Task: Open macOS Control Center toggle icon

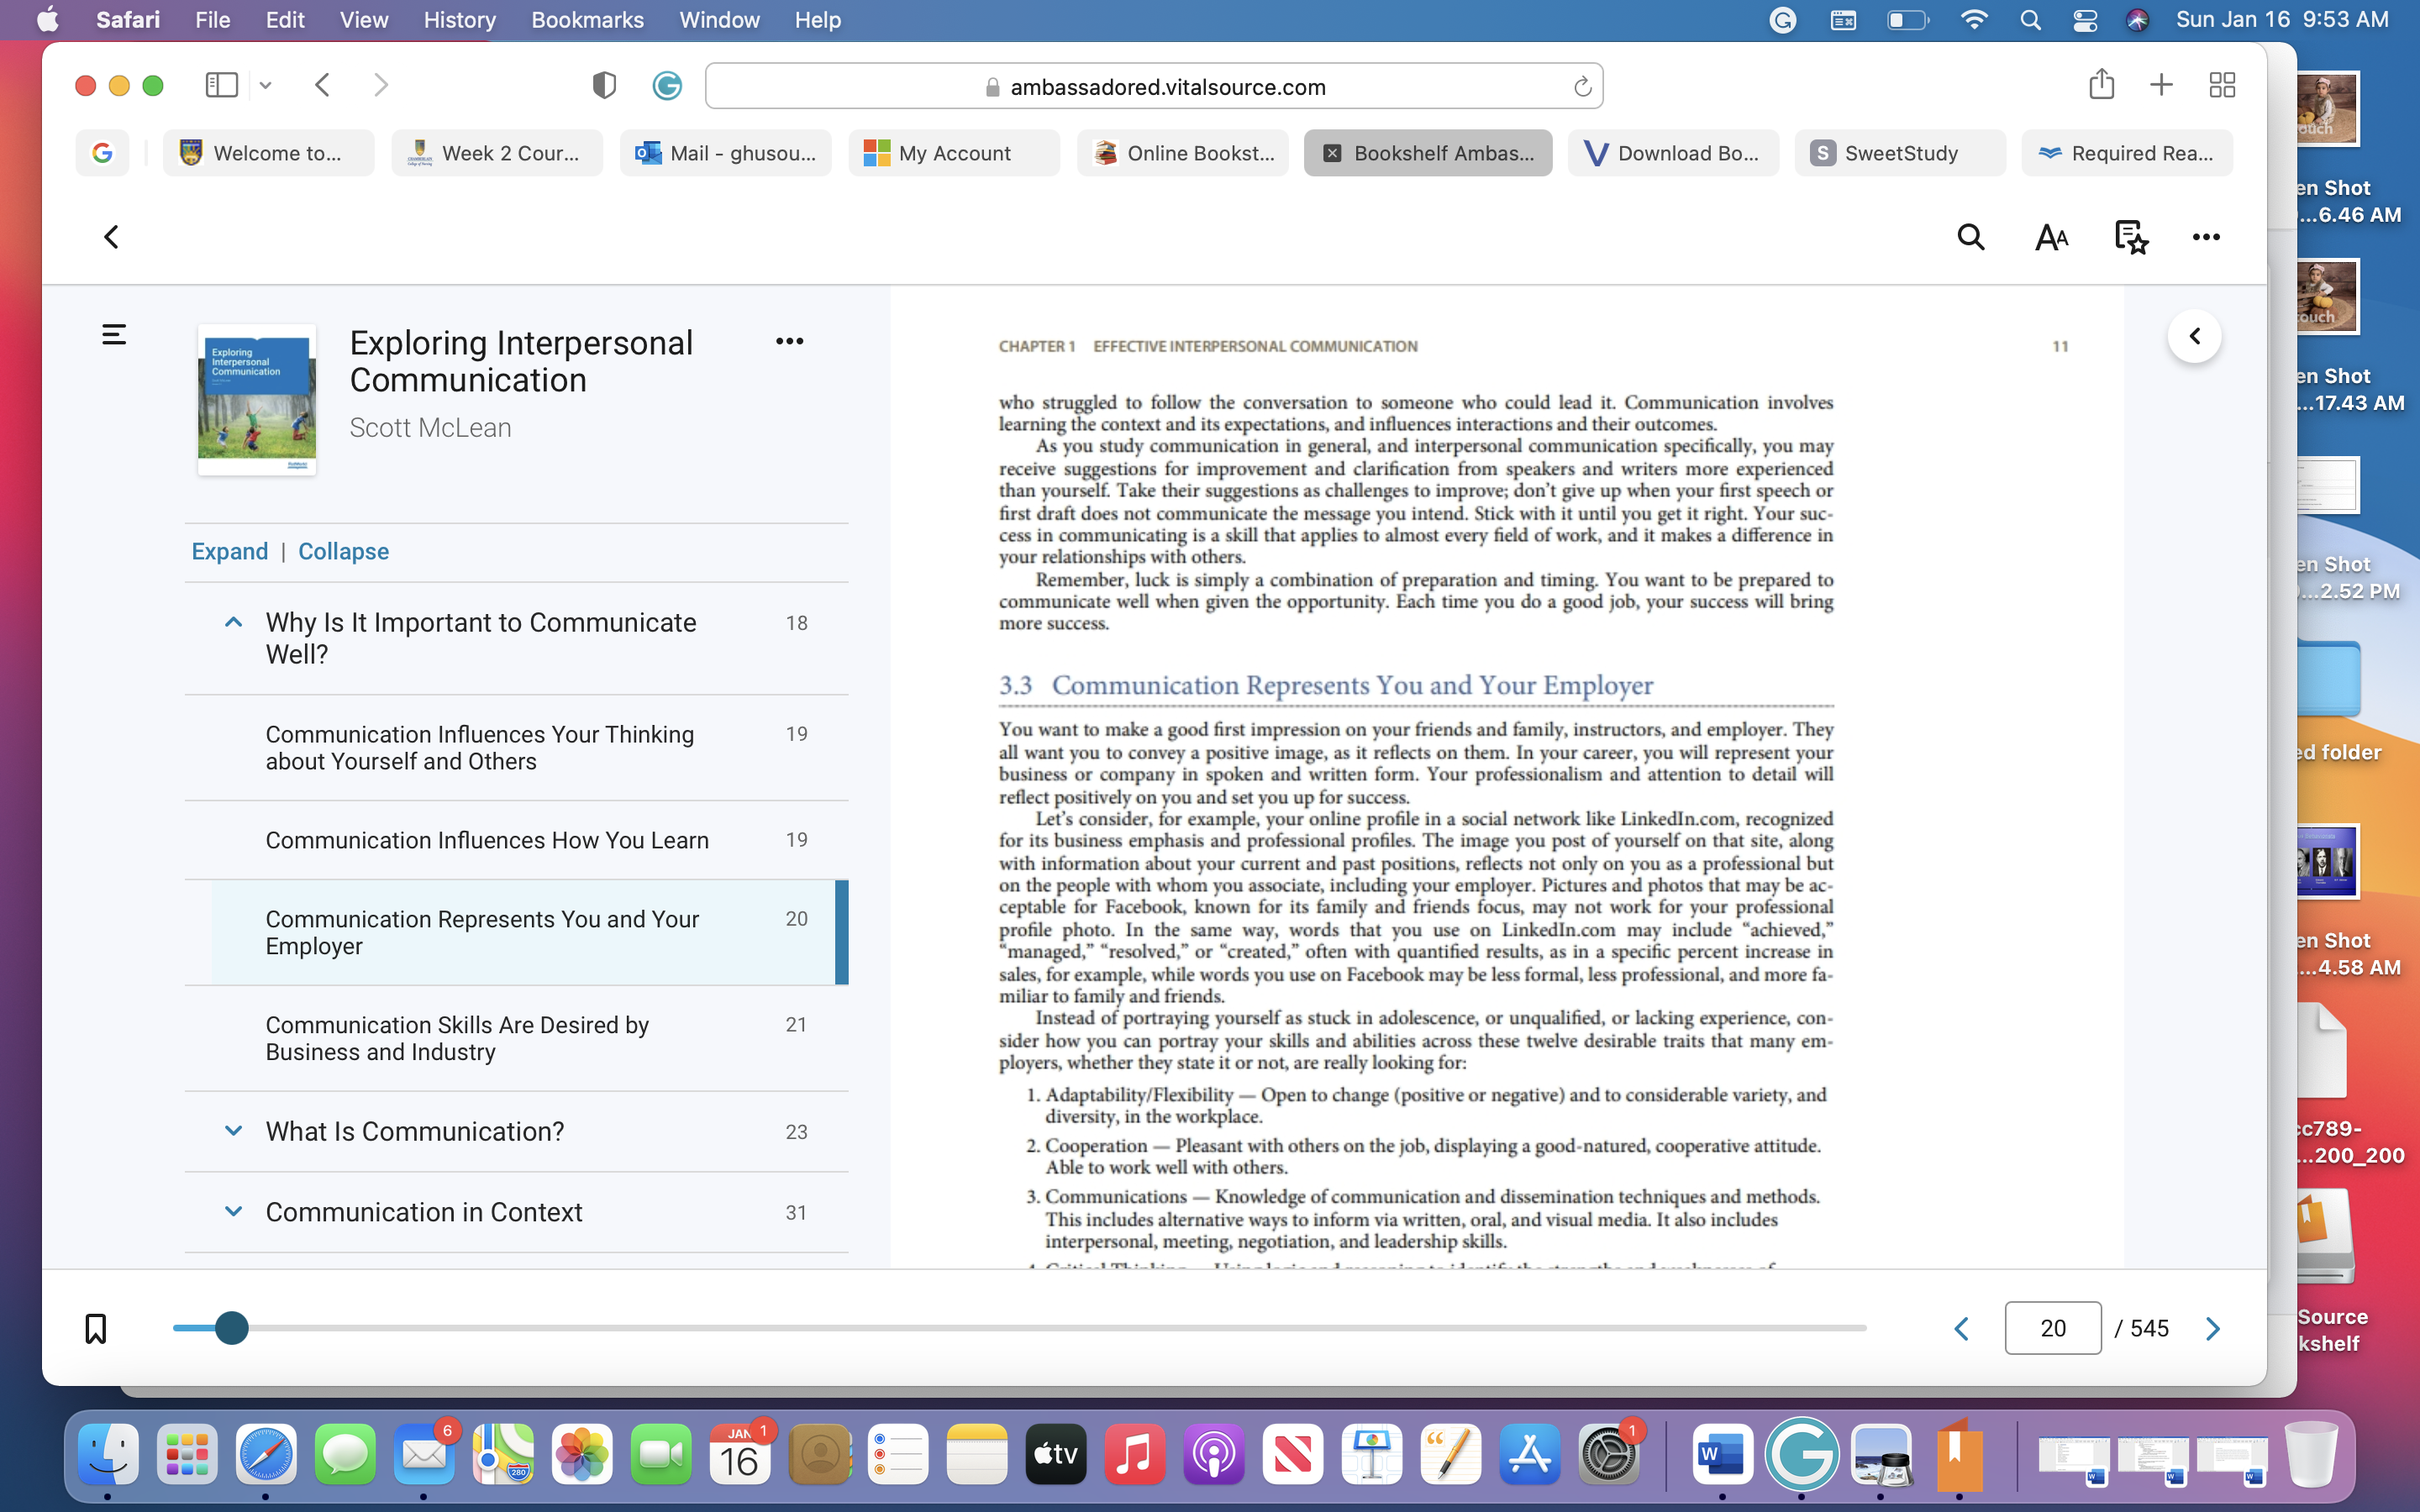Action: (2084, 20)
